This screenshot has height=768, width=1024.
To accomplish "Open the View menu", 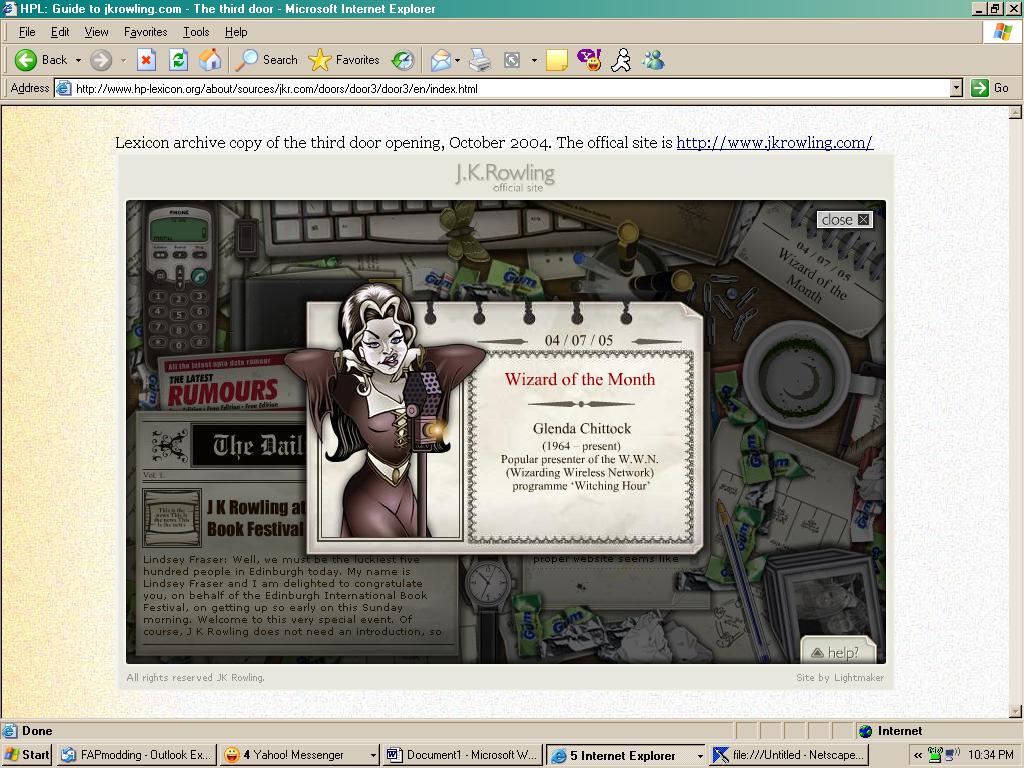I will (x=96, y=32).
